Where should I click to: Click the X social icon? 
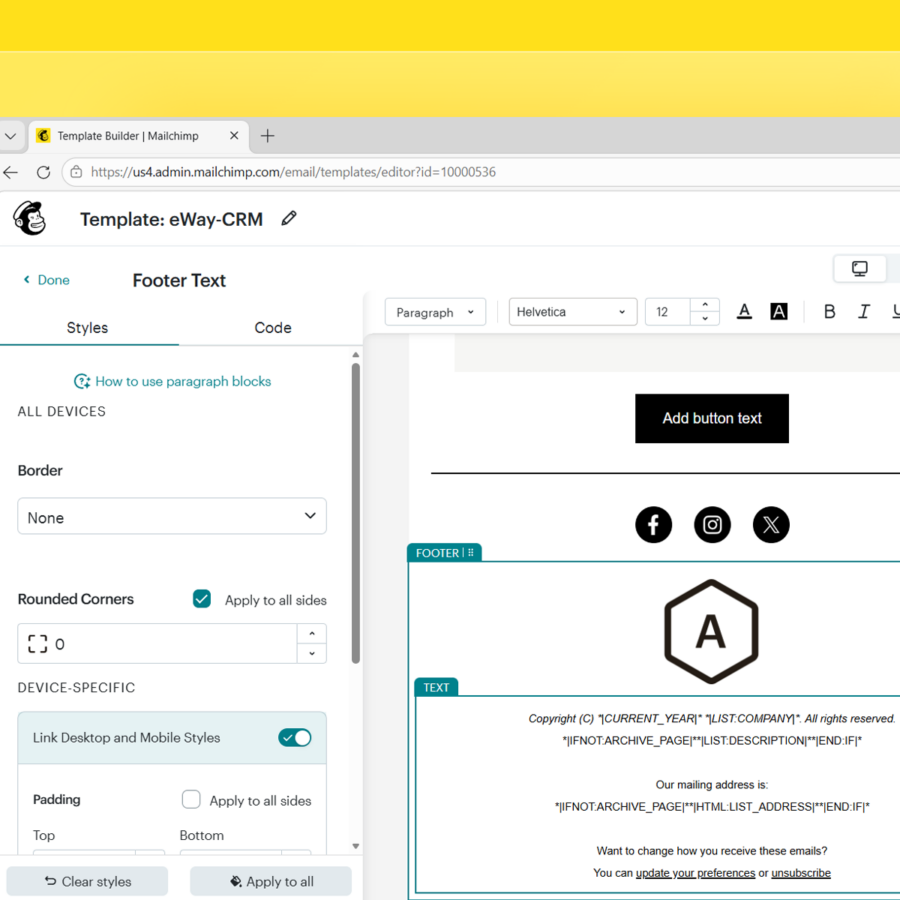click(771, 524)
